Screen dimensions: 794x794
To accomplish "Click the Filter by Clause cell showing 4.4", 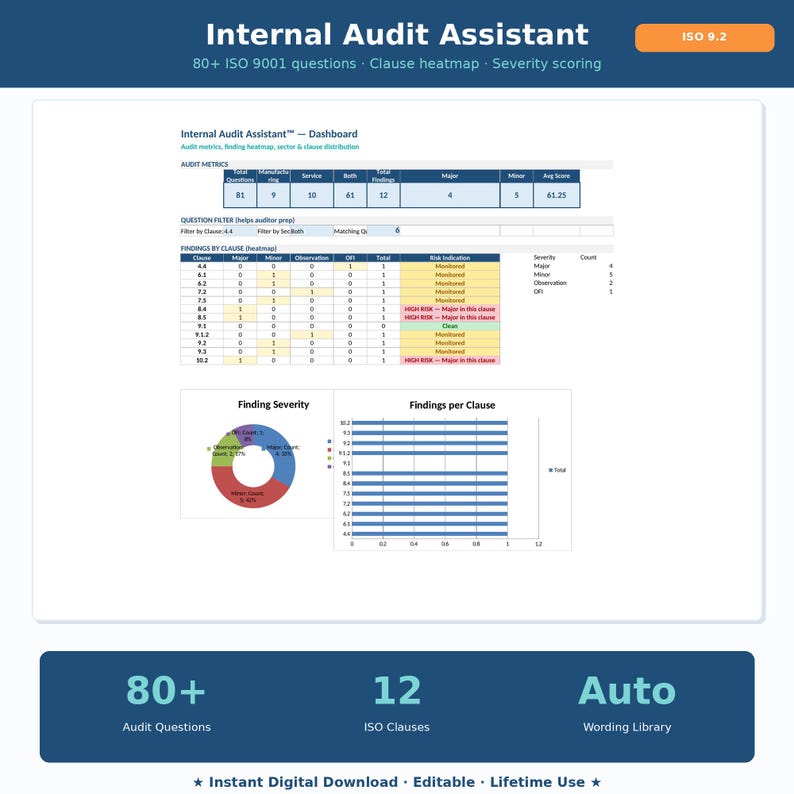I will click(x=240, y=231).
